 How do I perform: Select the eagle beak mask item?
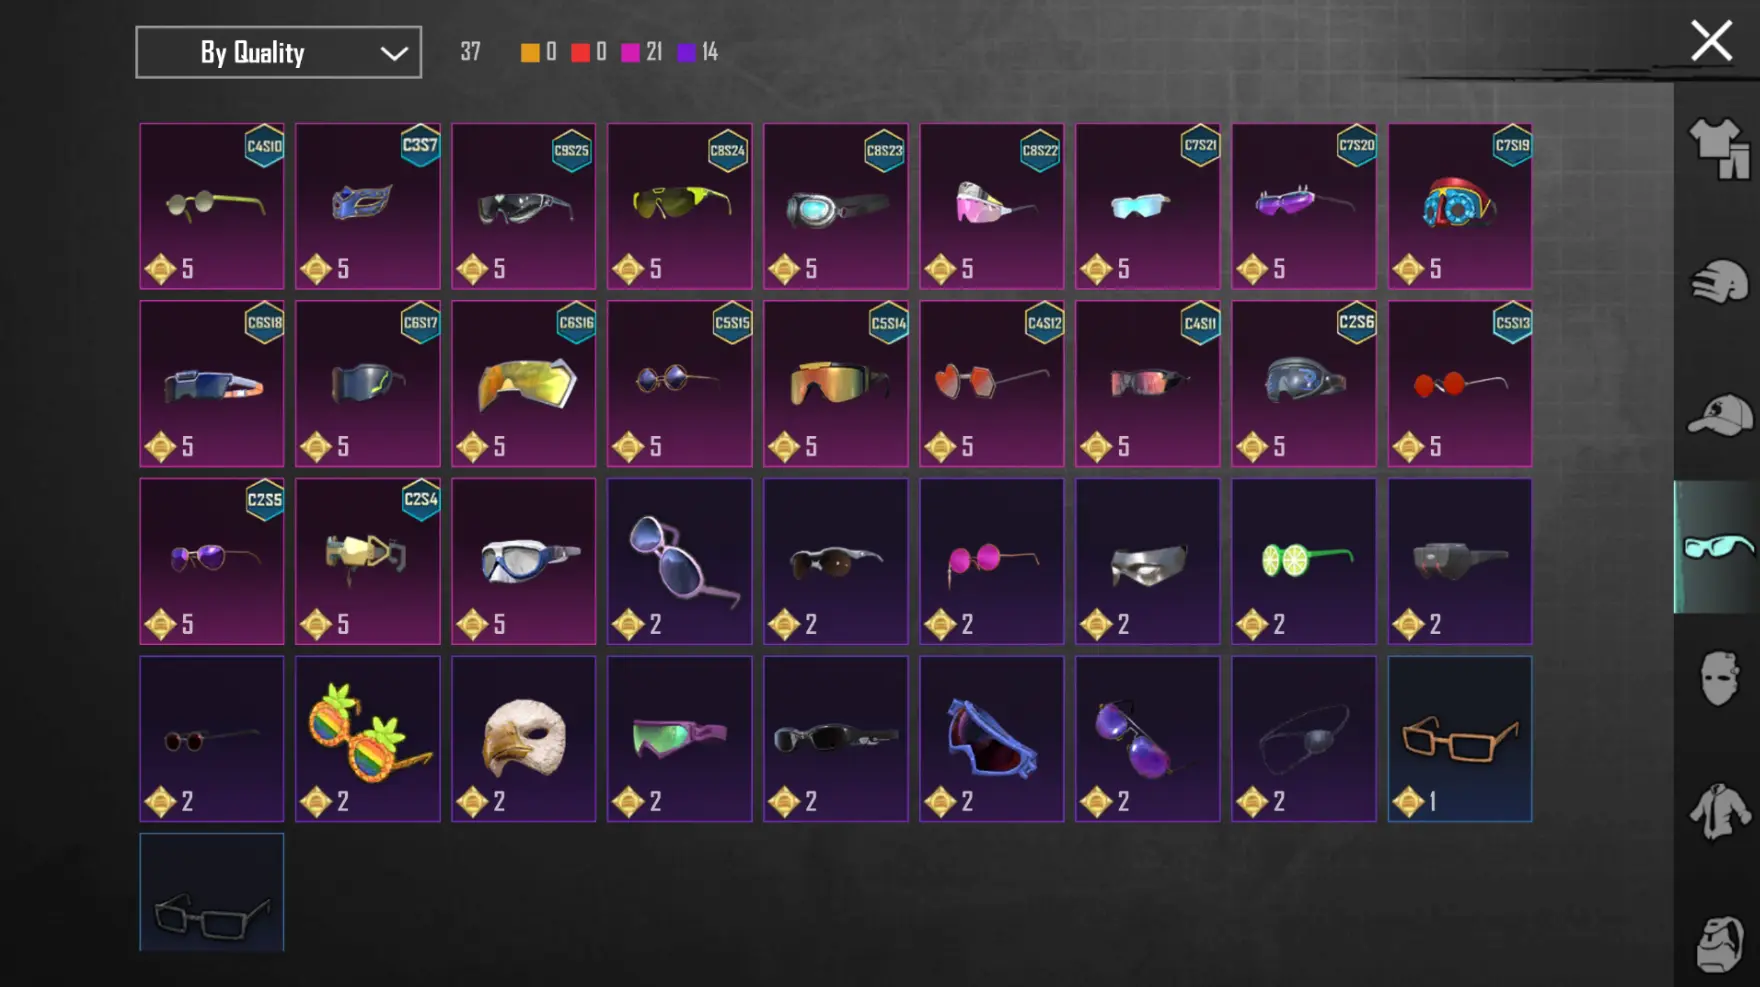(524, 739)
